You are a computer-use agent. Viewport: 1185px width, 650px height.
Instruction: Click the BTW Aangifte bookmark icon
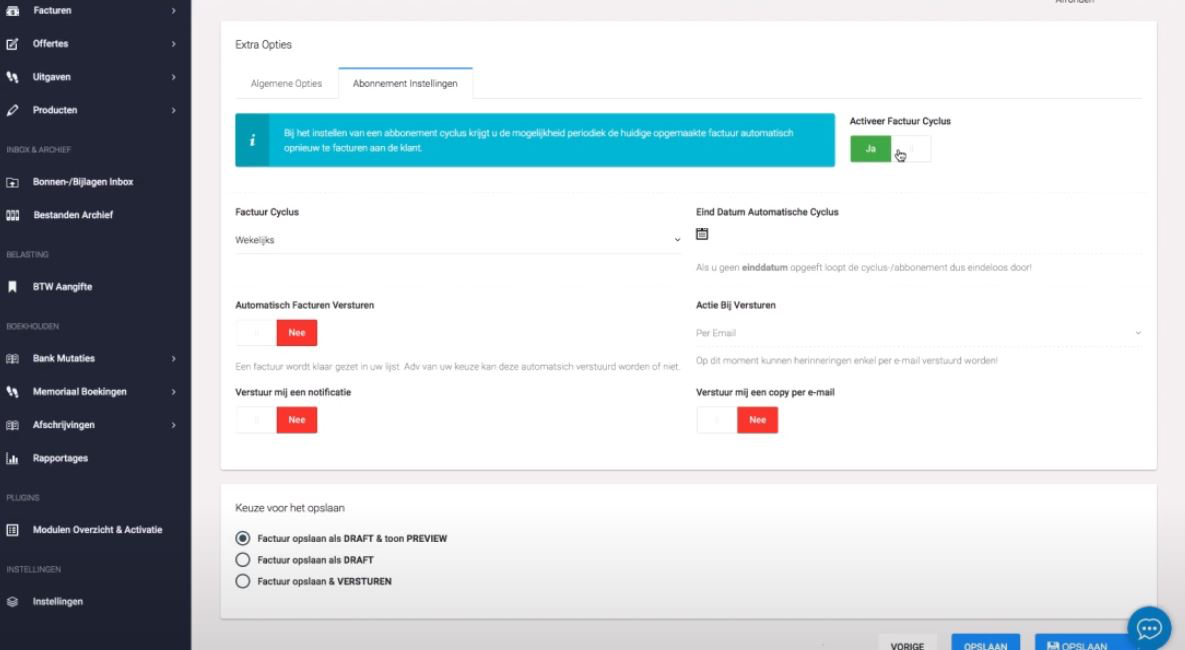(12, 287)
